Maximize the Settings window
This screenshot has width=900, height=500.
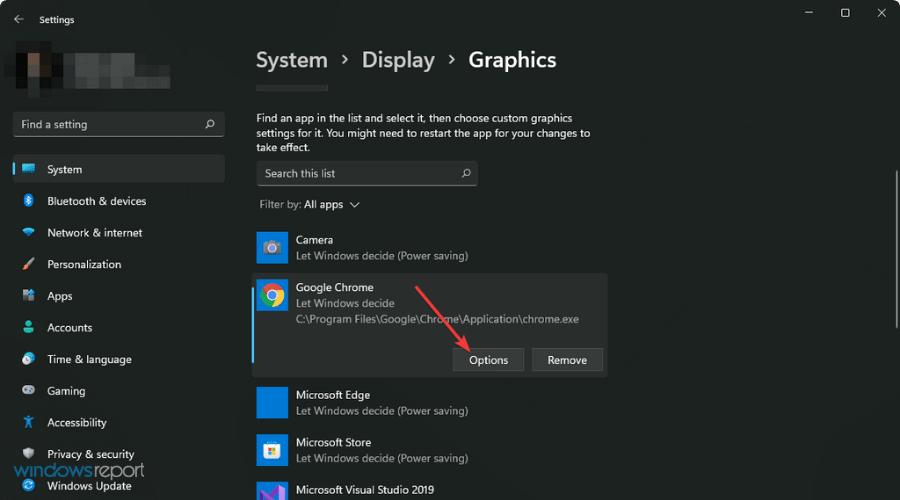coord(845,13)
